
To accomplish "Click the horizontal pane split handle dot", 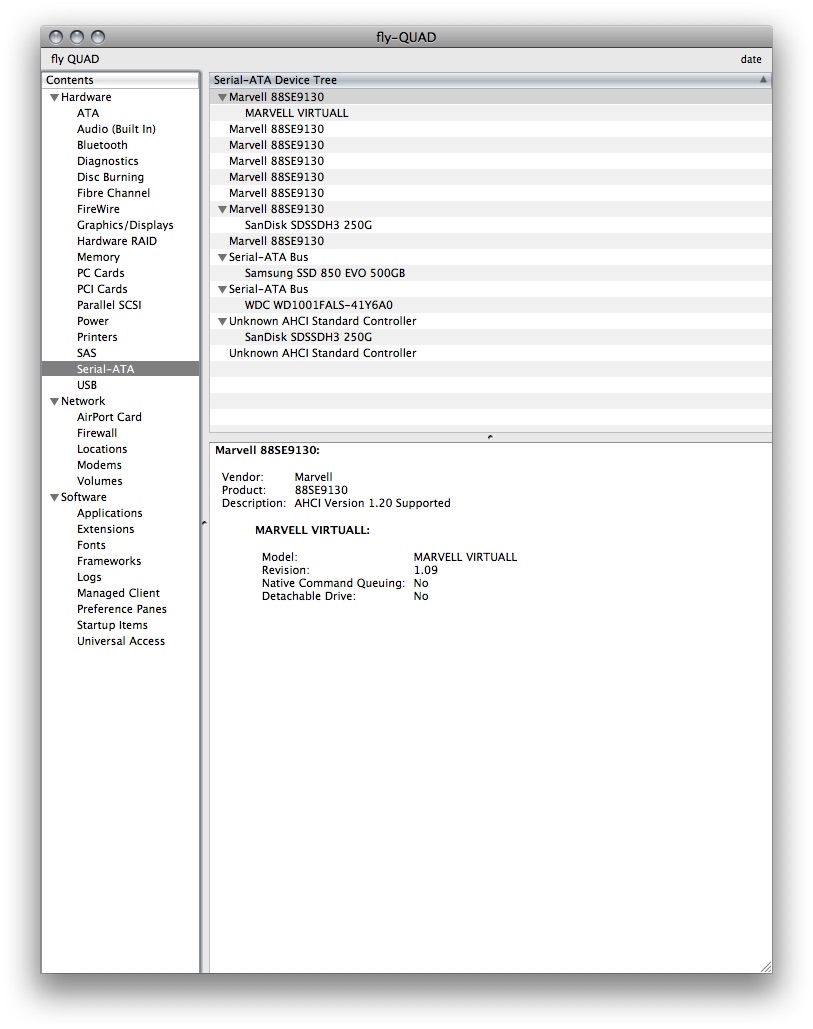I will tap(490, 437).
